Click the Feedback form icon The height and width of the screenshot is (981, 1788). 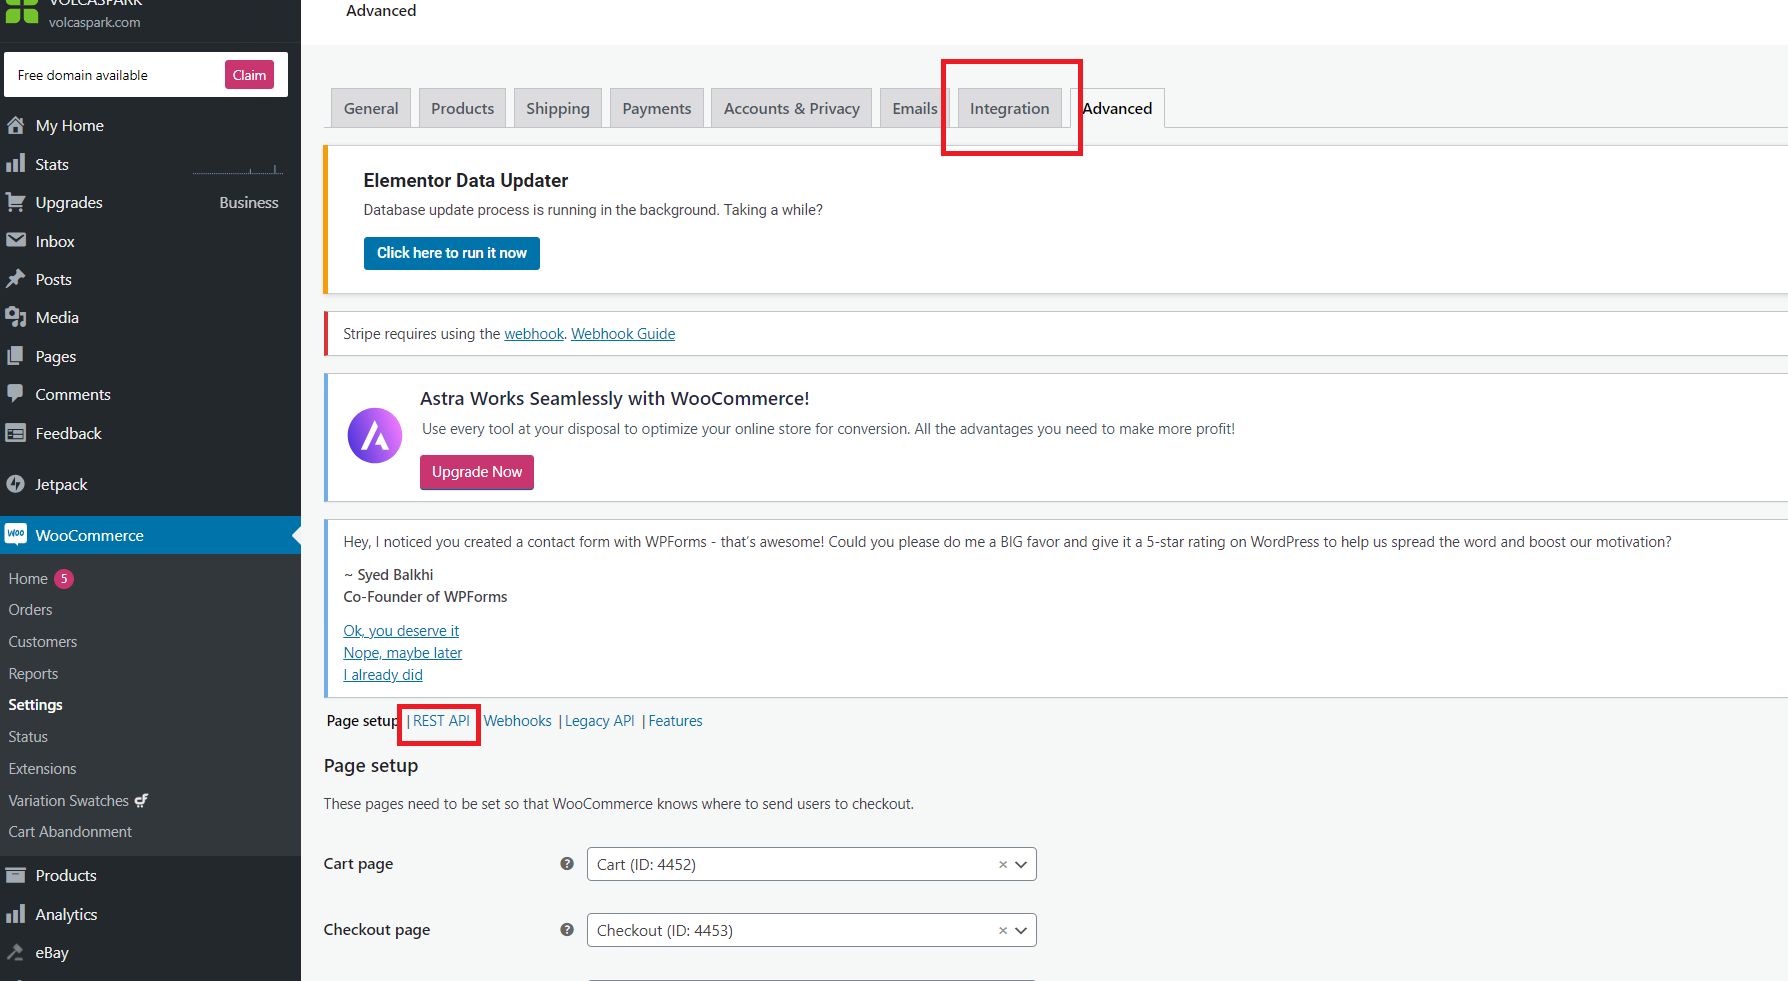[x=16, y=433]
